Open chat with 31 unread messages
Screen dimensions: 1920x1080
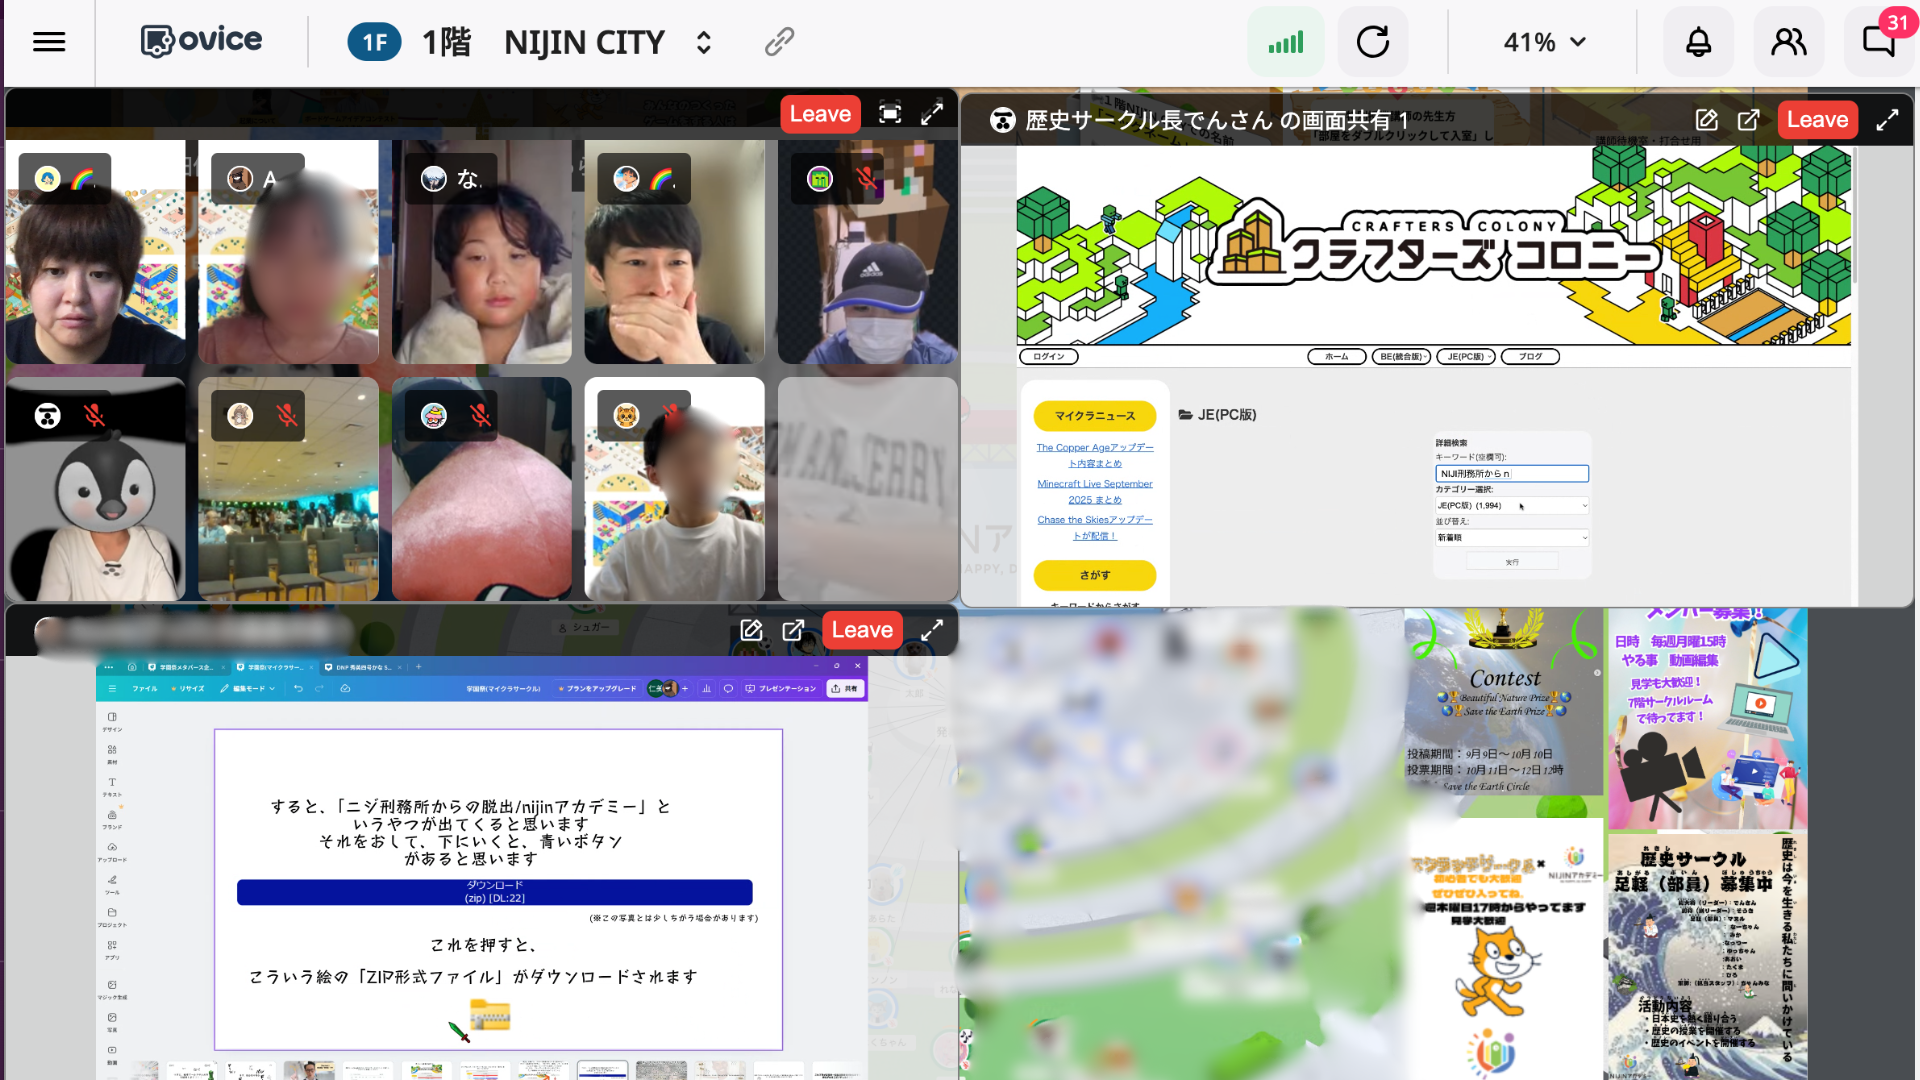[1879, 42]
